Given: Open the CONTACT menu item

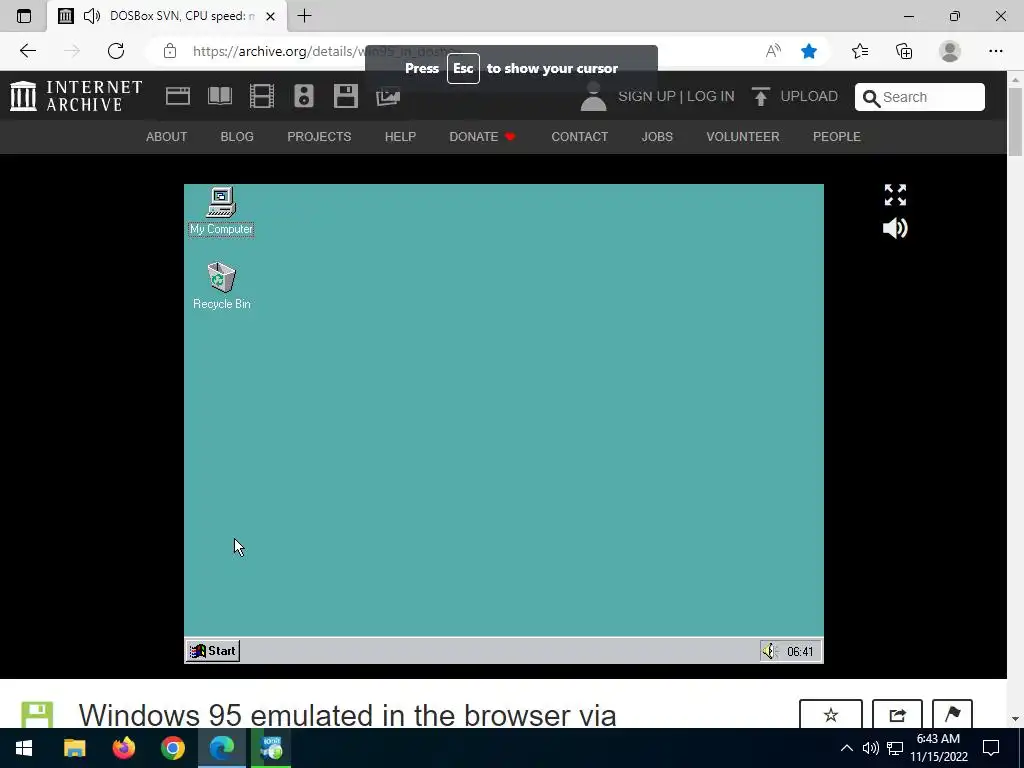Looking at the screenshot, I should (579, 136).
